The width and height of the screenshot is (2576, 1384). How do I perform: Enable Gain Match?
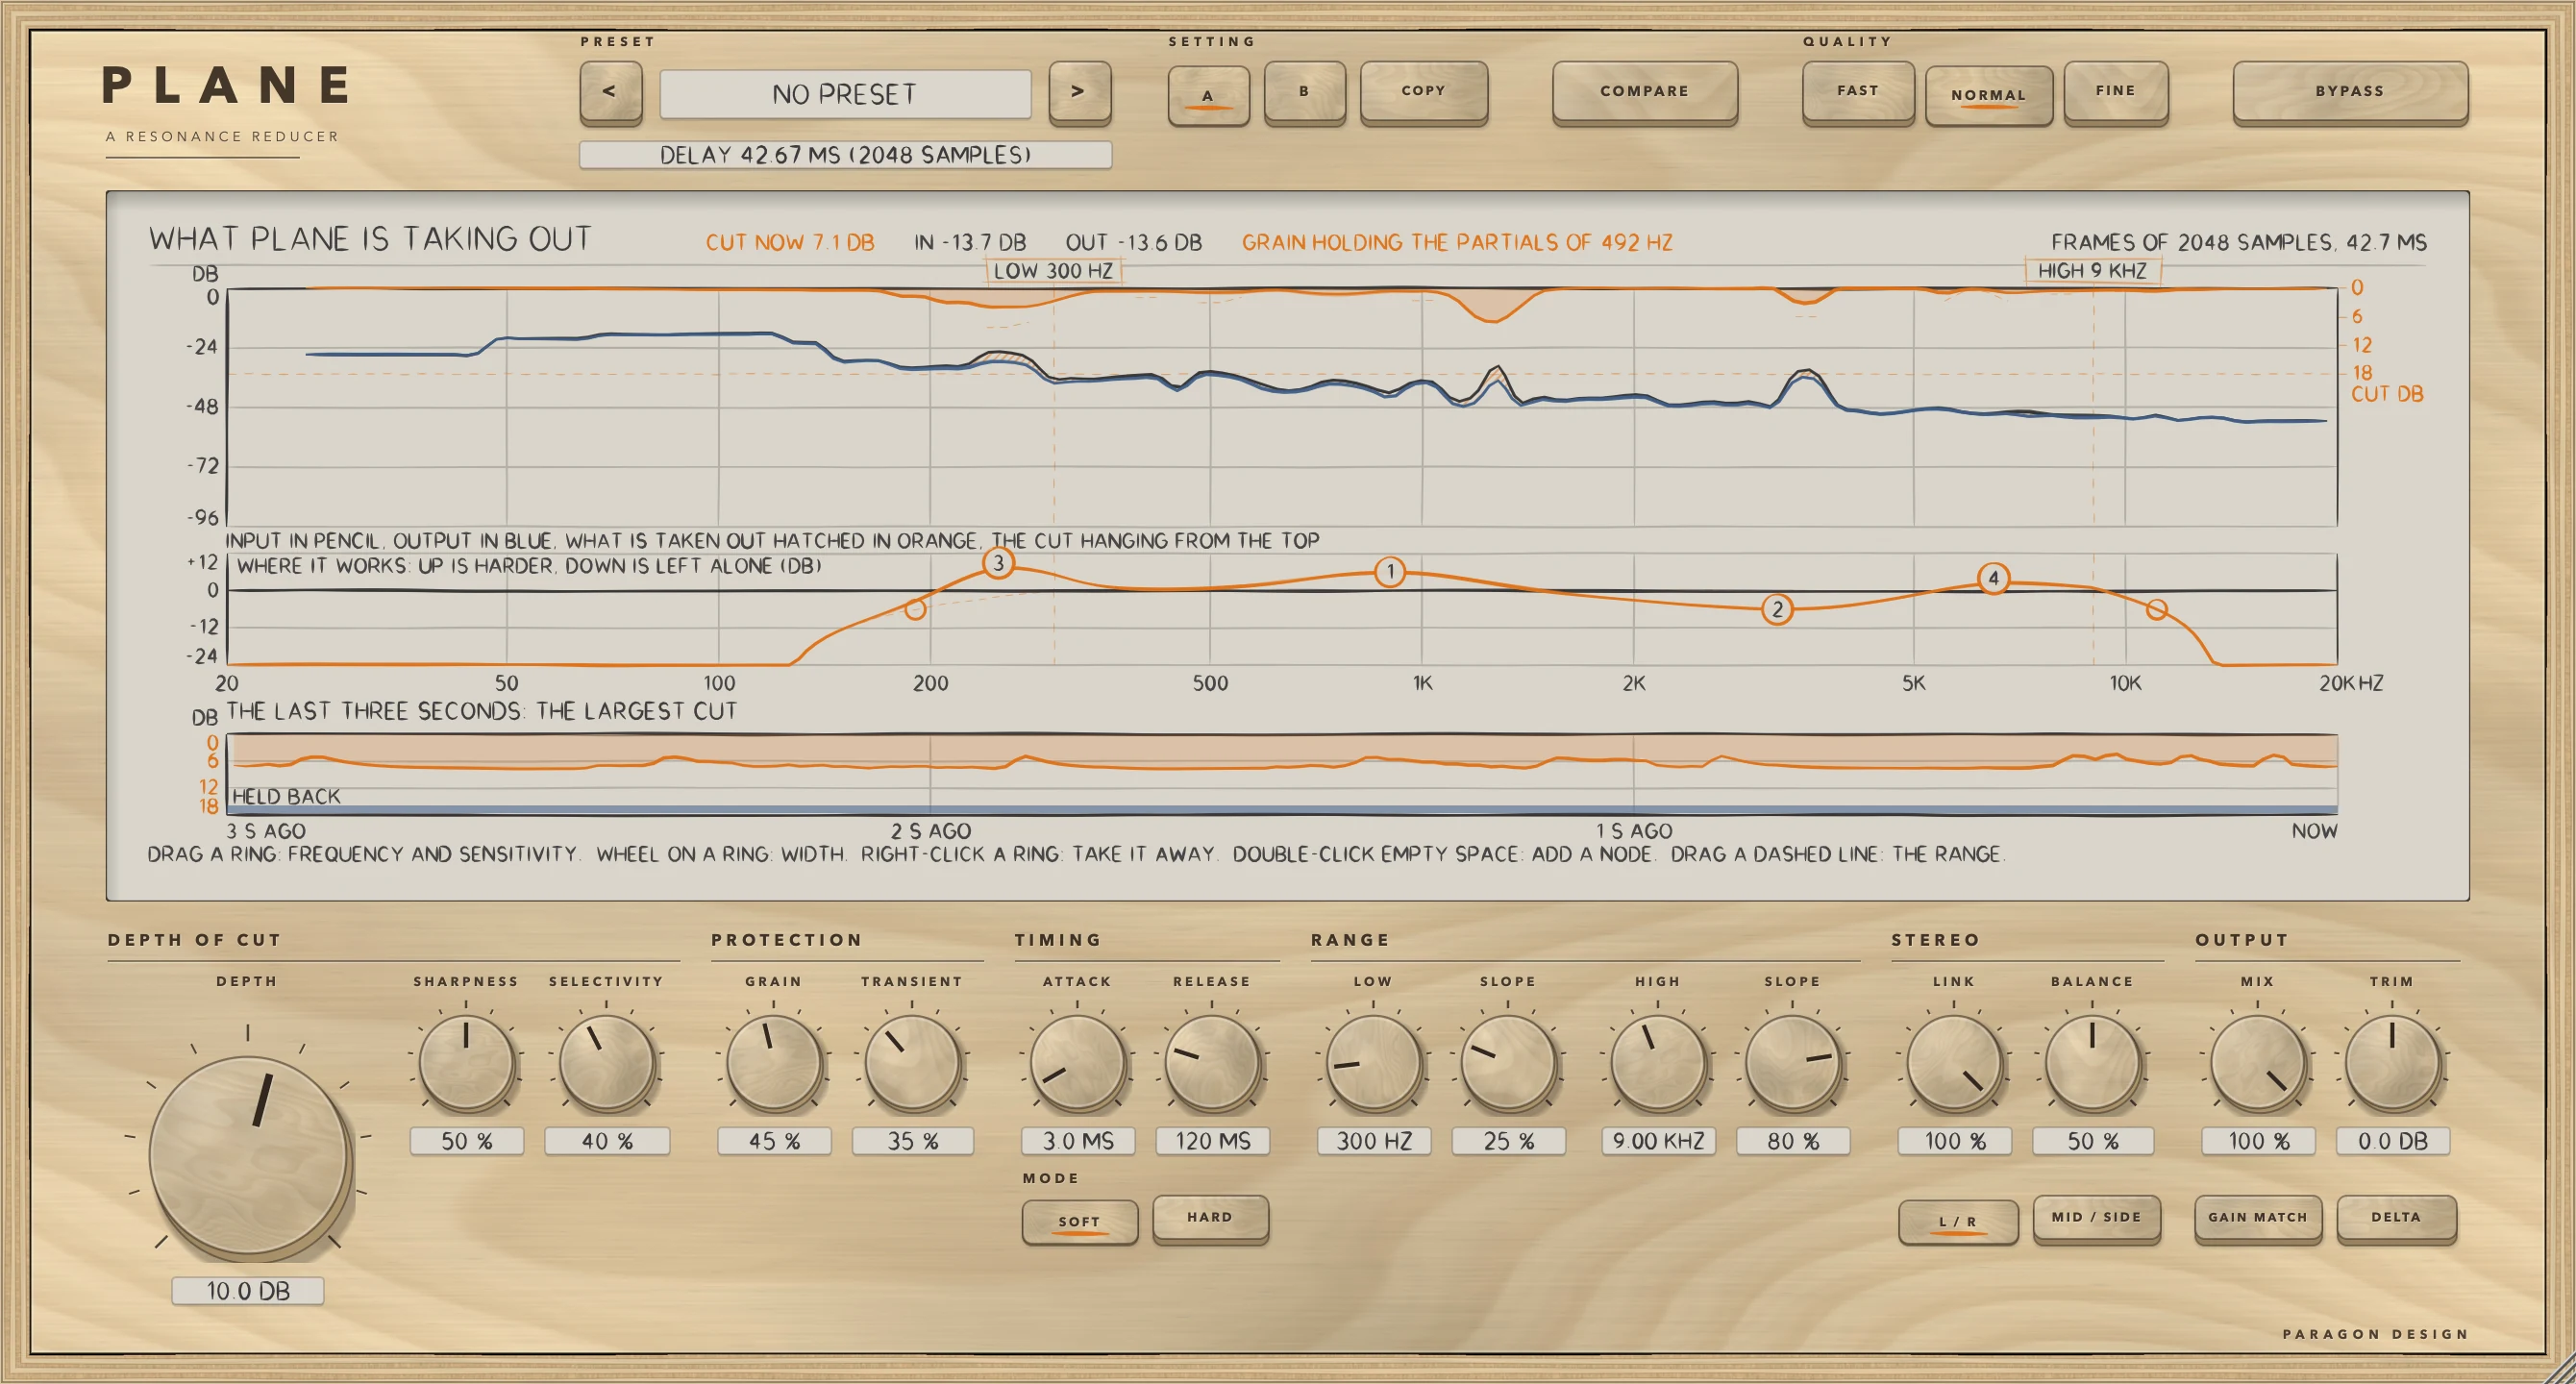pos(2258,1218)
